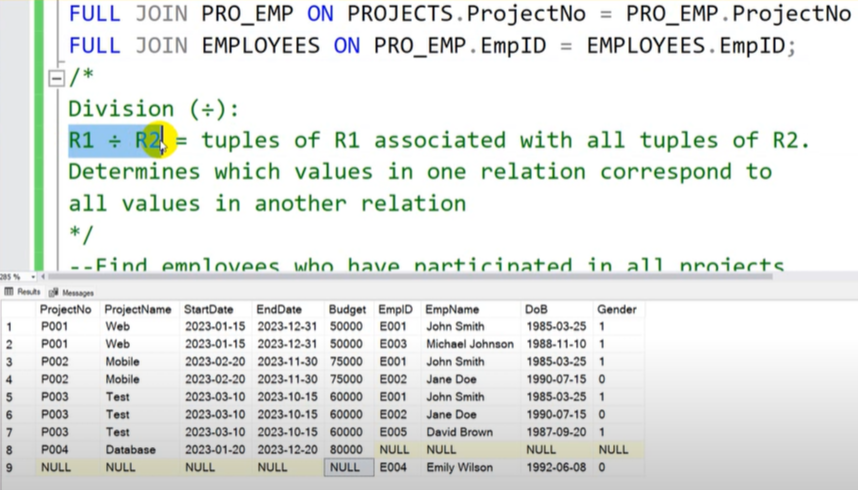859x491 pixels.
Task: Select row 8 header in results
Action: [10, 450]
